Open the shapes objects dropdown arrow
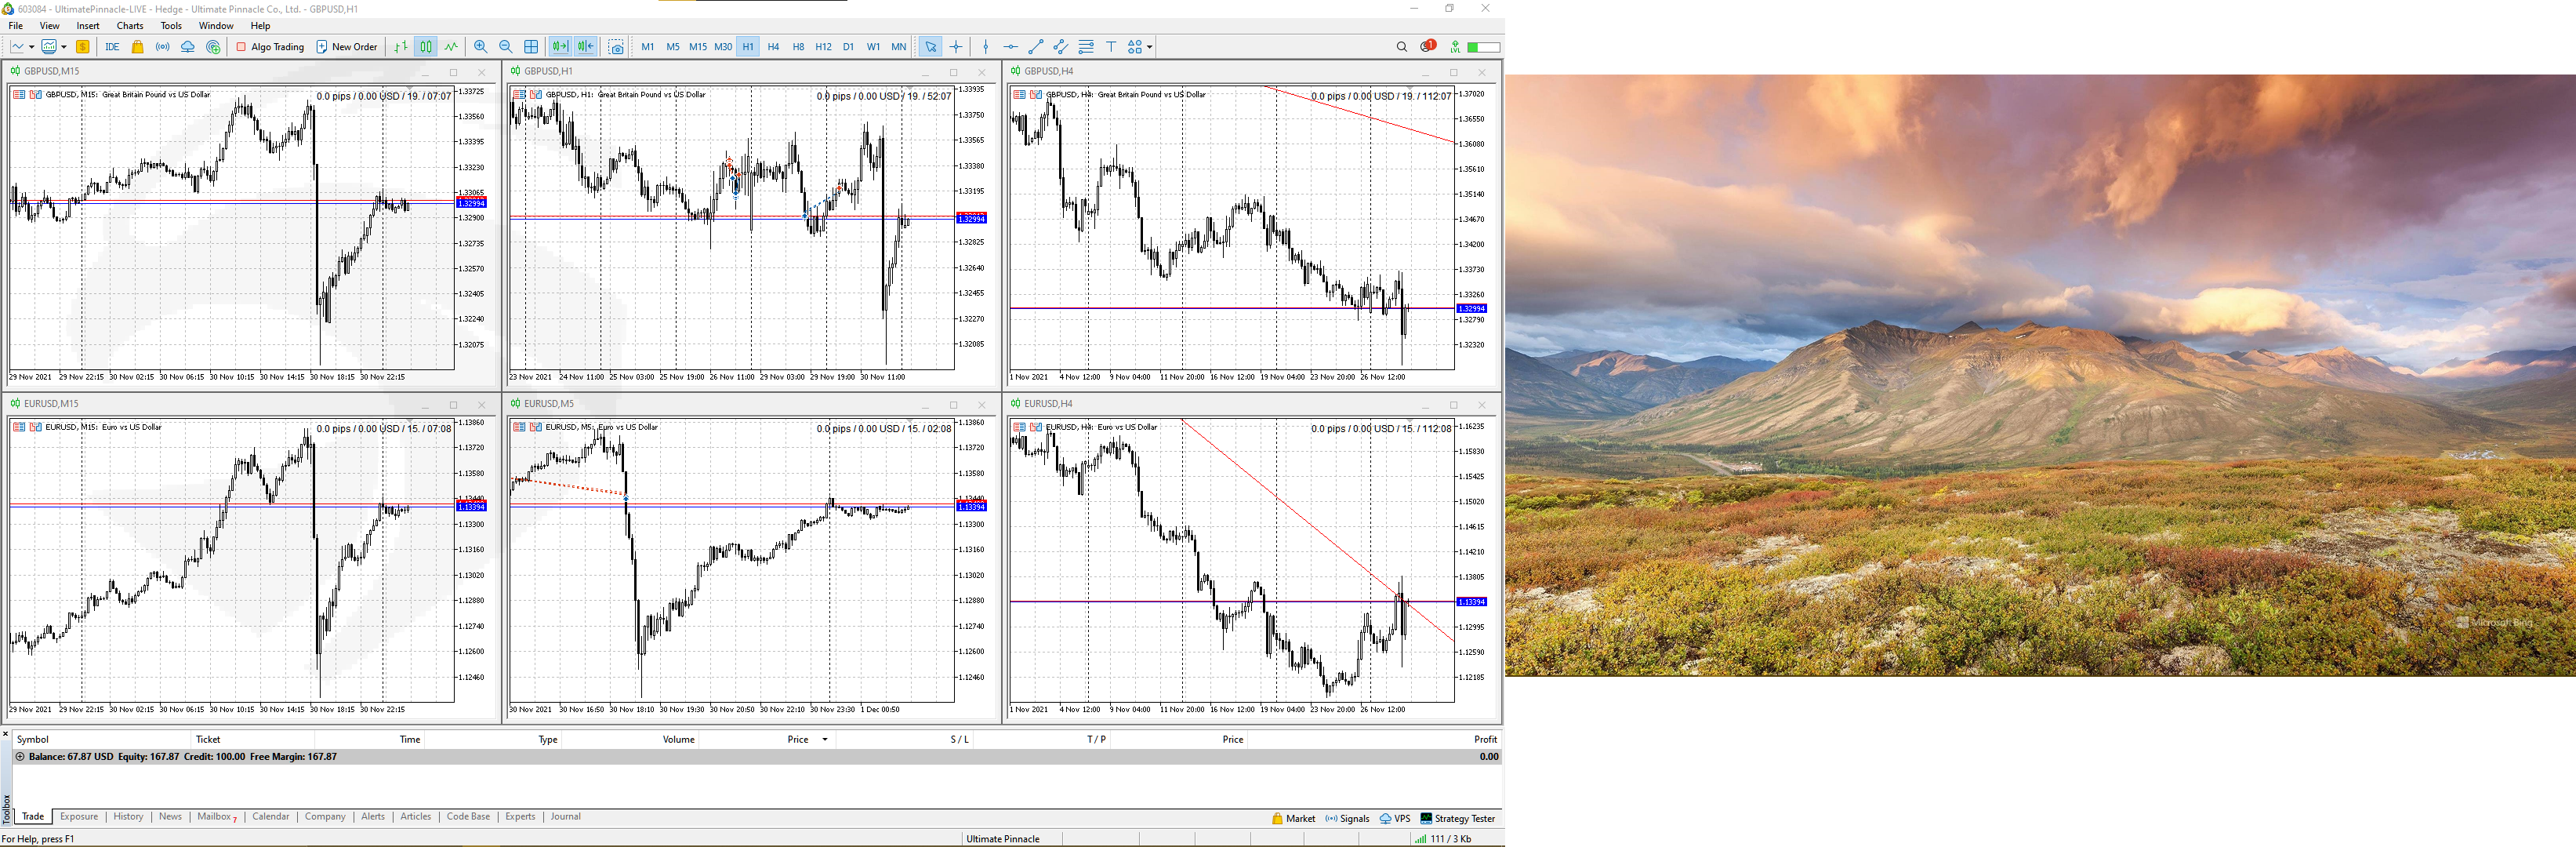Viewport: 2576px width, 847px height. (x=1150, y=47)
